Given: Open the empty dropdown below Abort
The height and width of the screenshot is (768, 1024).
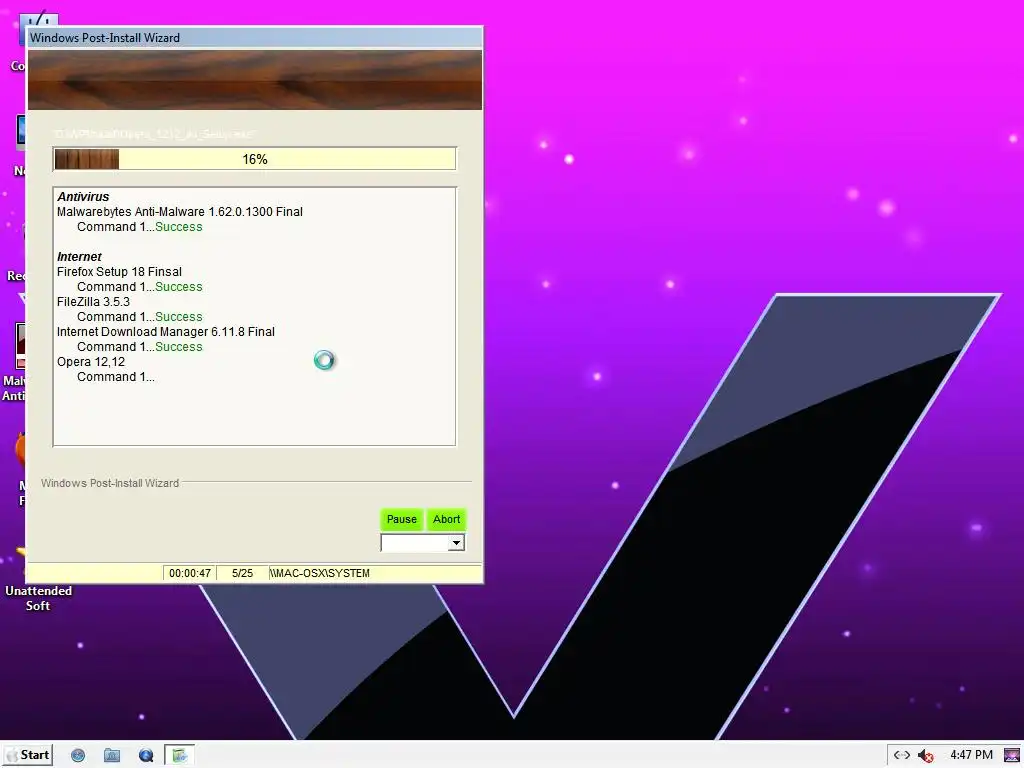Looking at the screenshot, I should [423, 543].
